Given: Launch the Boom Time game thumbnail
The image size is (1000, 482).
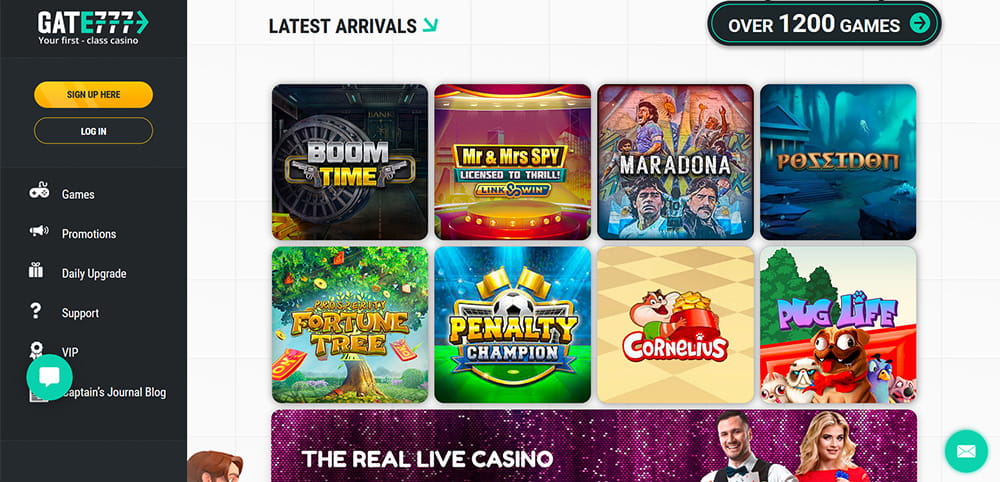Looking at the screenshot, I should pos(350,162).
